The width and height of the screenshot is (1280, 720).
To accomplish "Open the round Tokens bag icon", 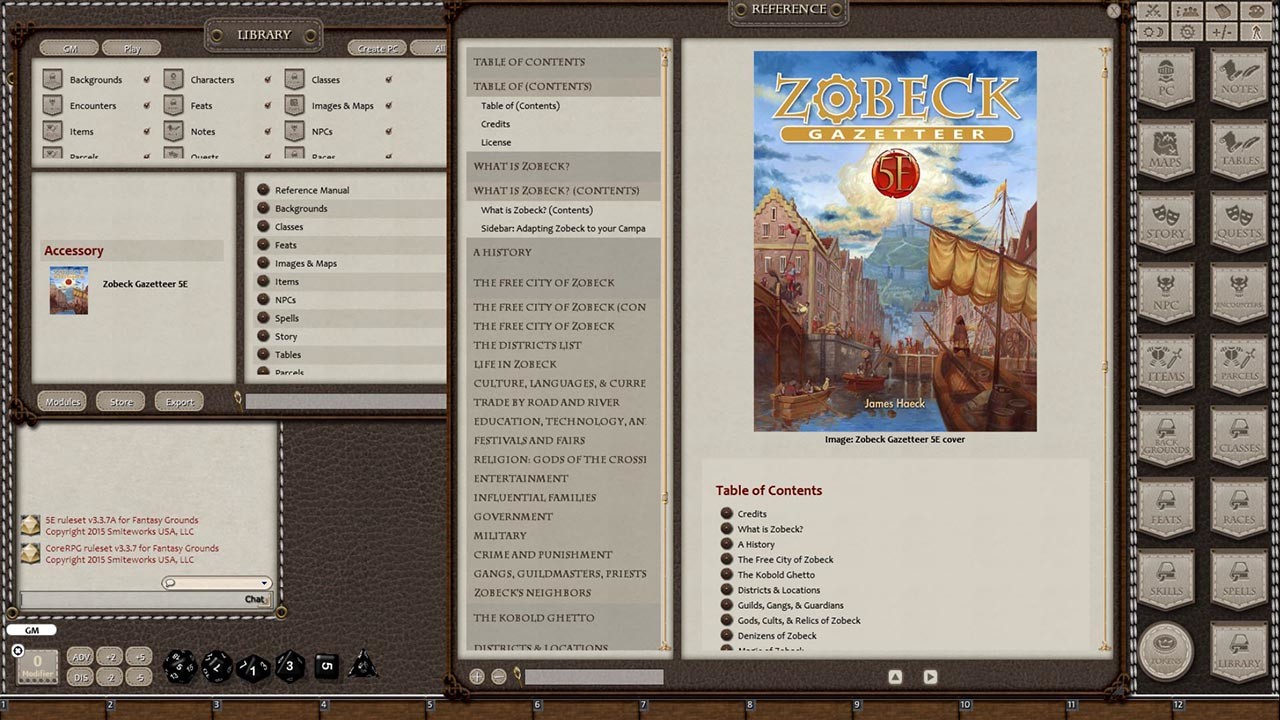I will point(1165,650).
